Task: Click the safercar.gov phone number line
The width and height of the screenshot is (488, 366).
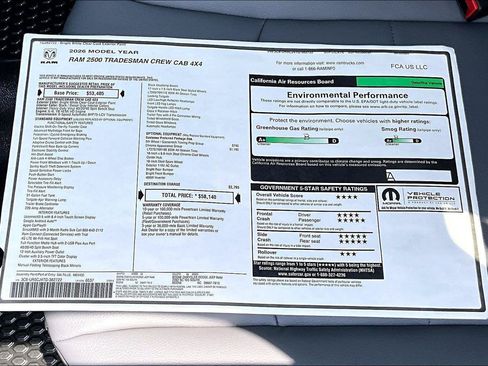Action: tap(312, 275)
